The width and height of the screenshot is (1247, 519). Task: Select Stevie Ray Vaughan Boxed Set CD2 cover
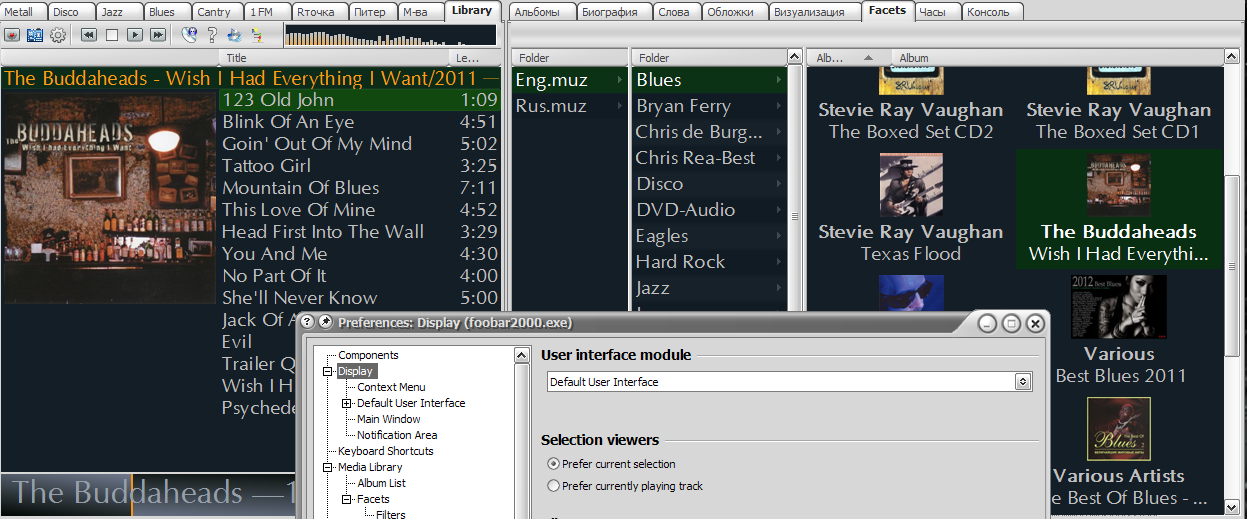point(911,82)
